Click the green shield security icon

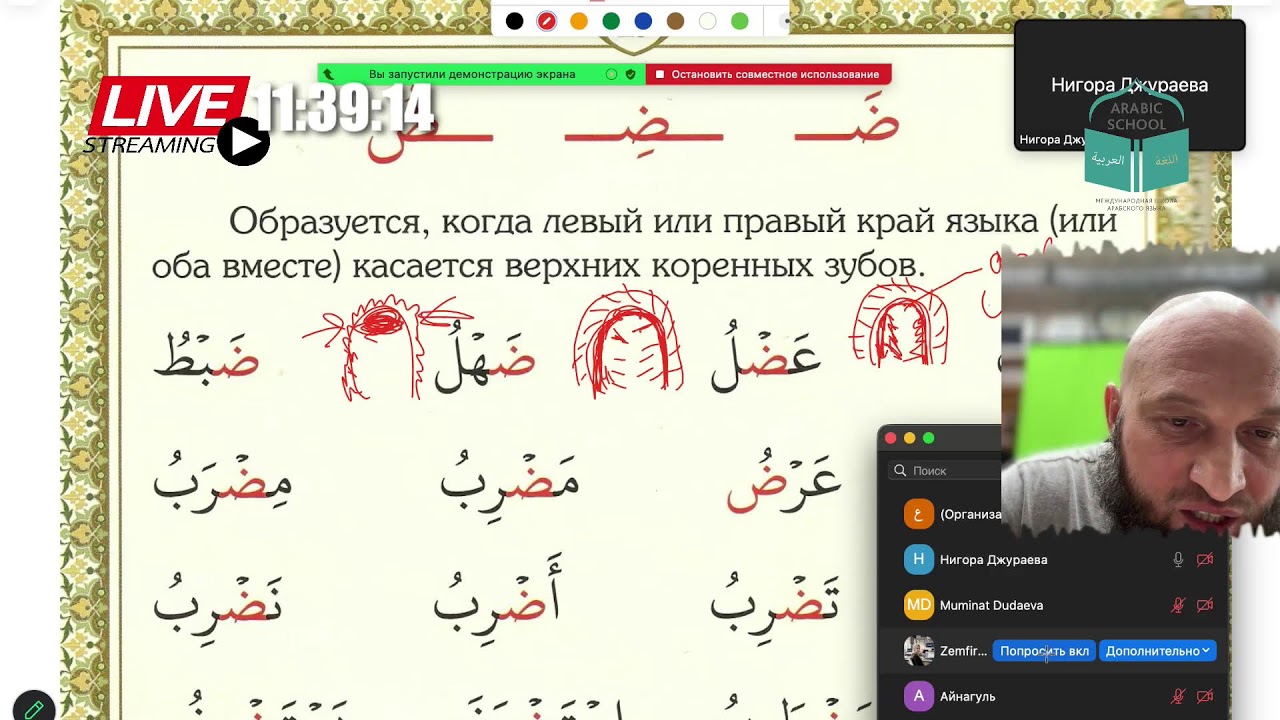pyautogui.click(x=630, y=74)
